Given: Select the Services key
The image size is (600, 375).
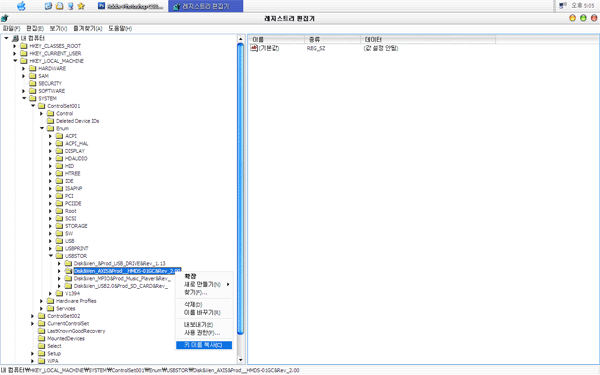Looking at the screenshot, I should [x=66, y=308].
